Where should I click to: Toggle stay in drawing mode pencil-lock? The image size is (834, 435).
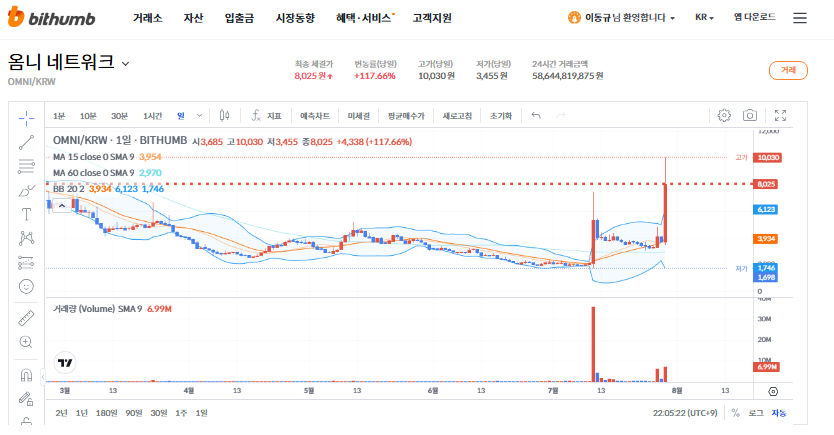[26, 399]
